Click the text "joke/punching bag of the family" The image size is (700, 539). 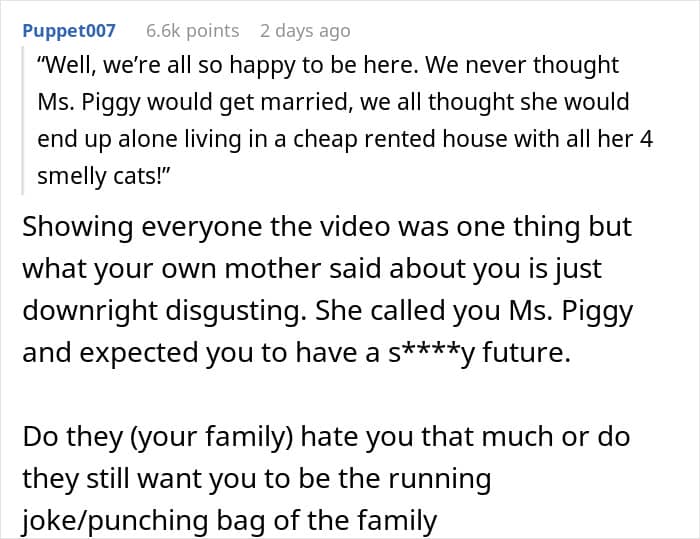(230, 521)
